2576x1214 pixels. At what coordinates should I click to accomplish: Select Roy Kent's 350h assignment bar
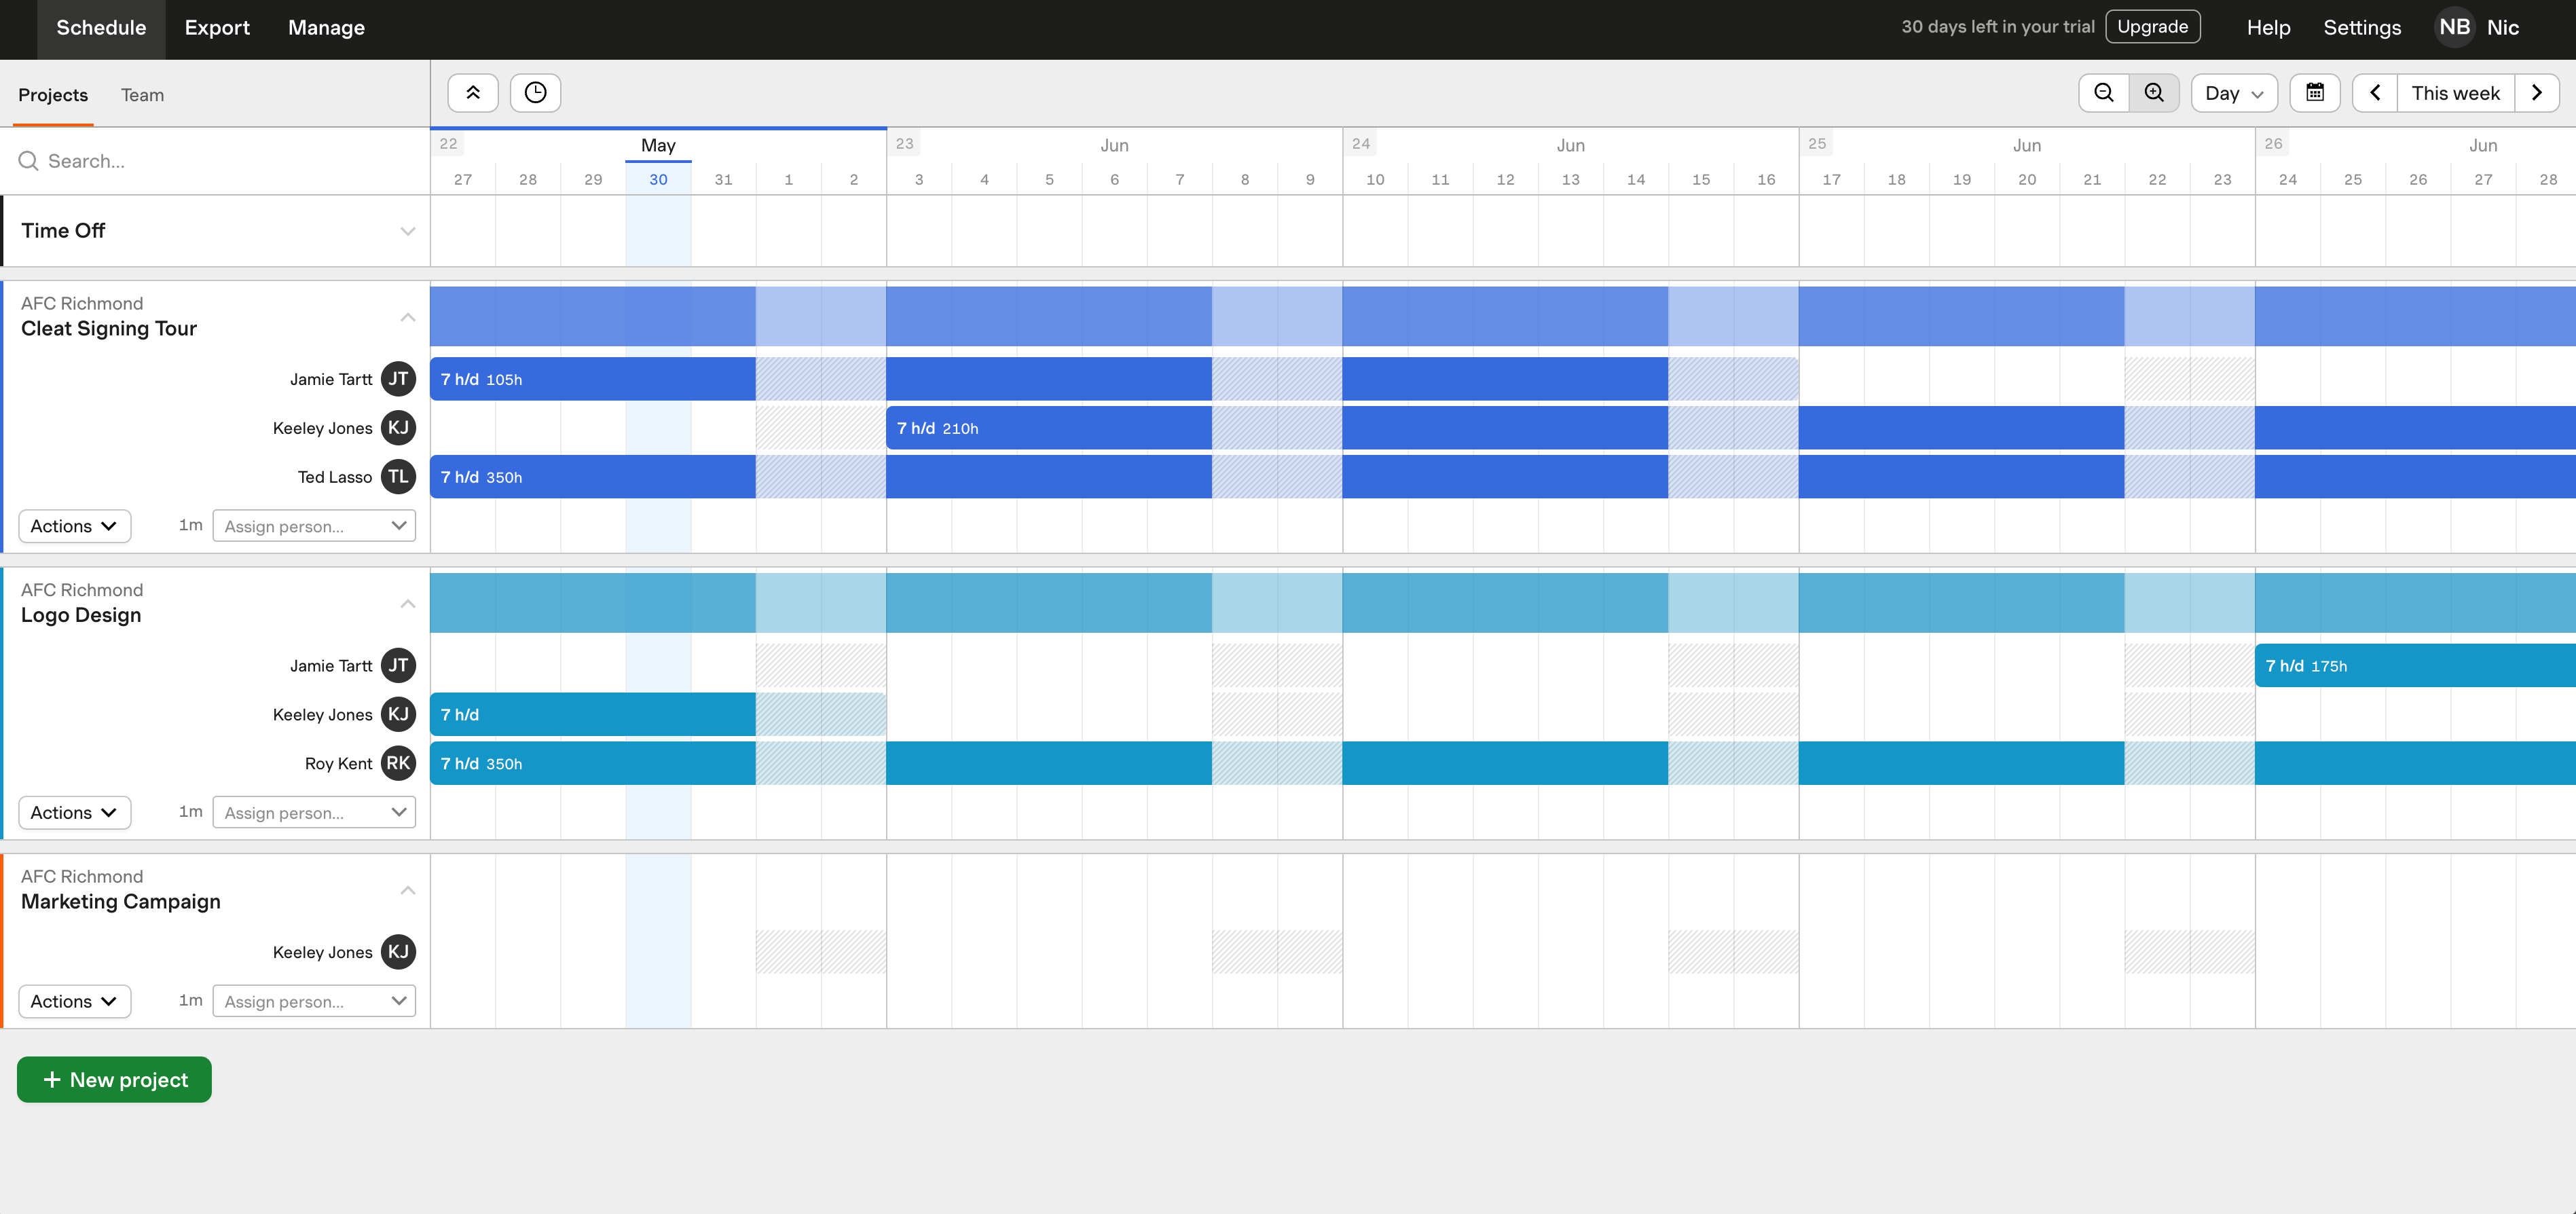coord(1503,764)
